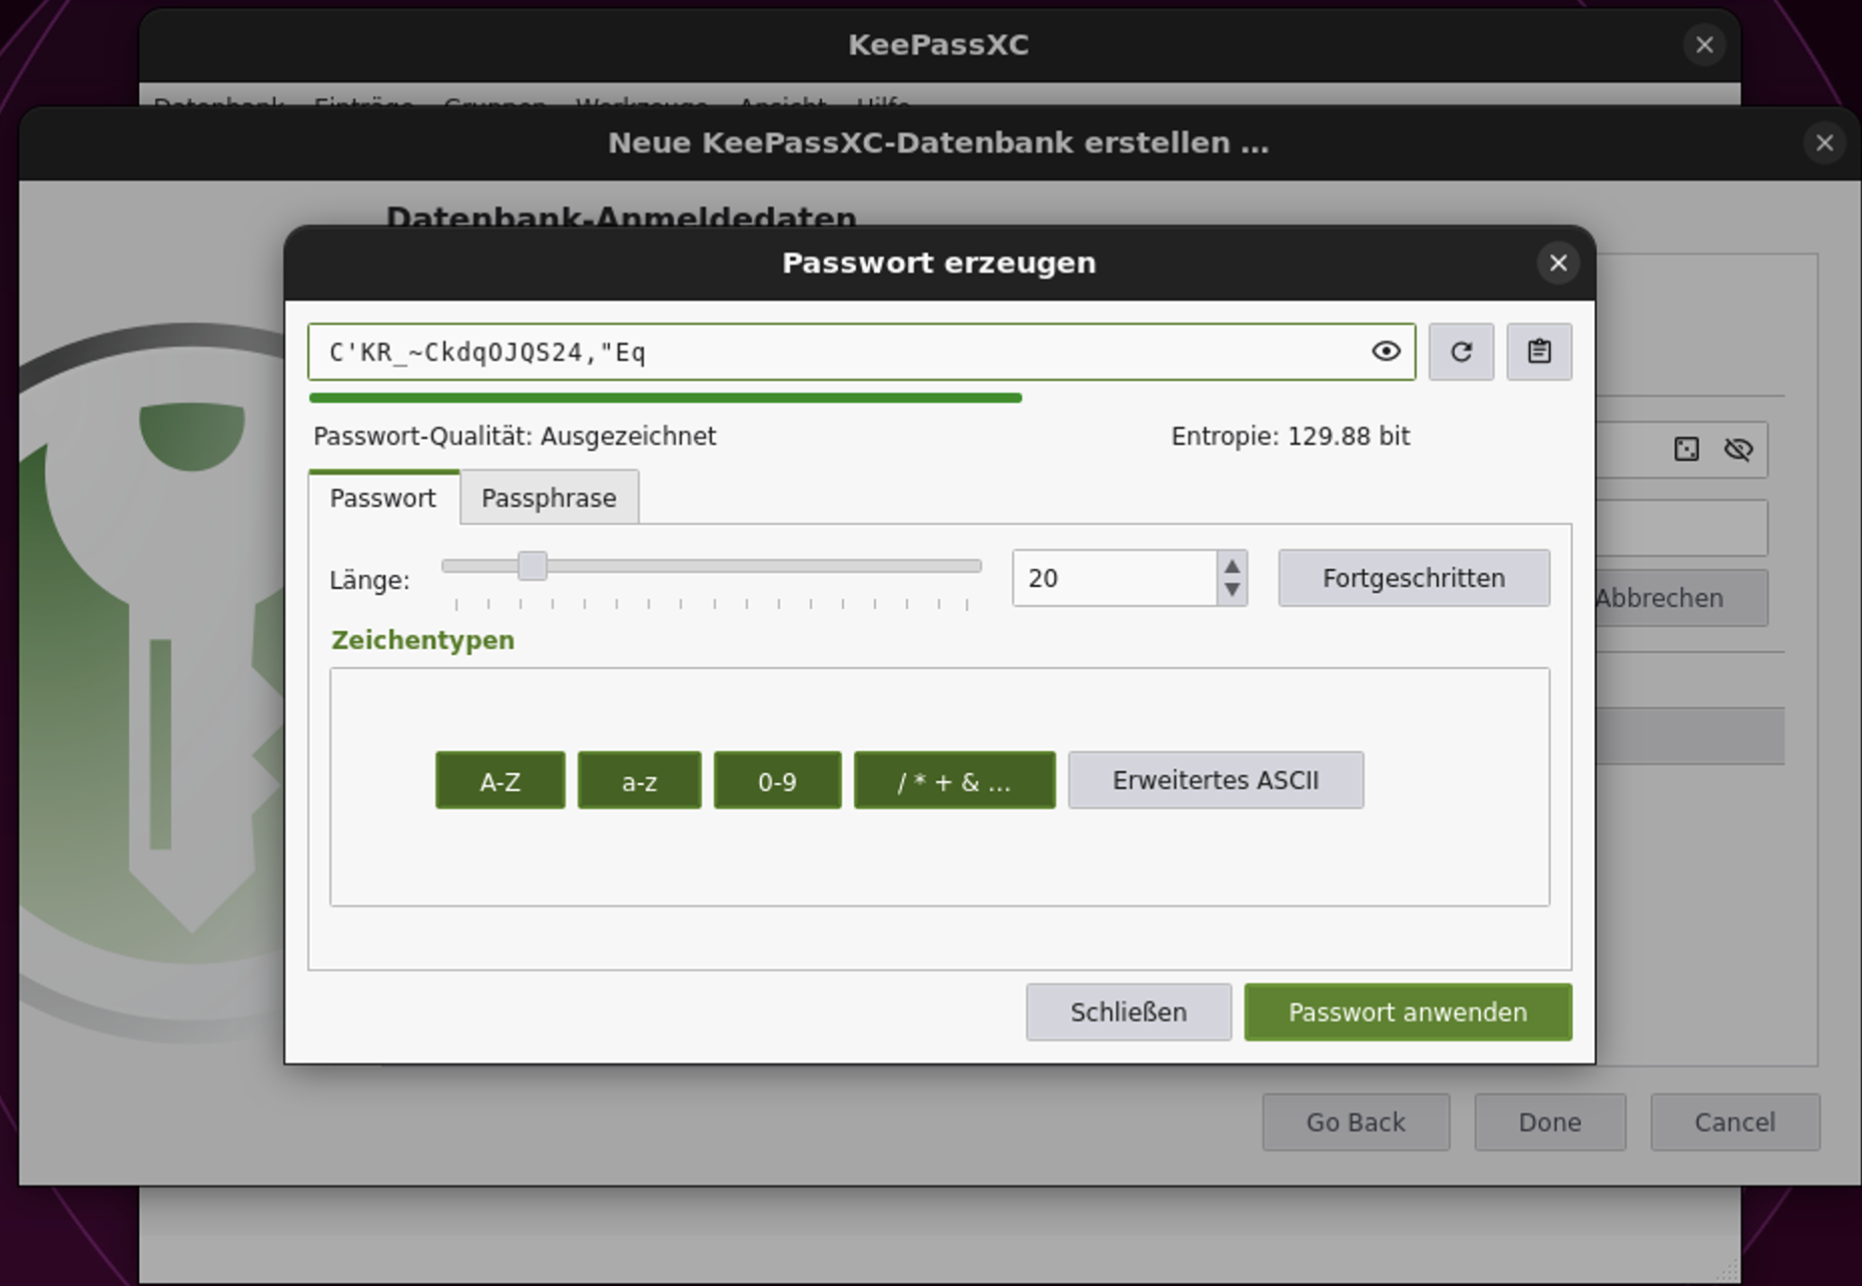The image size is (1862, 1286).
Task: Click Passwort anwenden button
Action: tap(1407, 1012)
